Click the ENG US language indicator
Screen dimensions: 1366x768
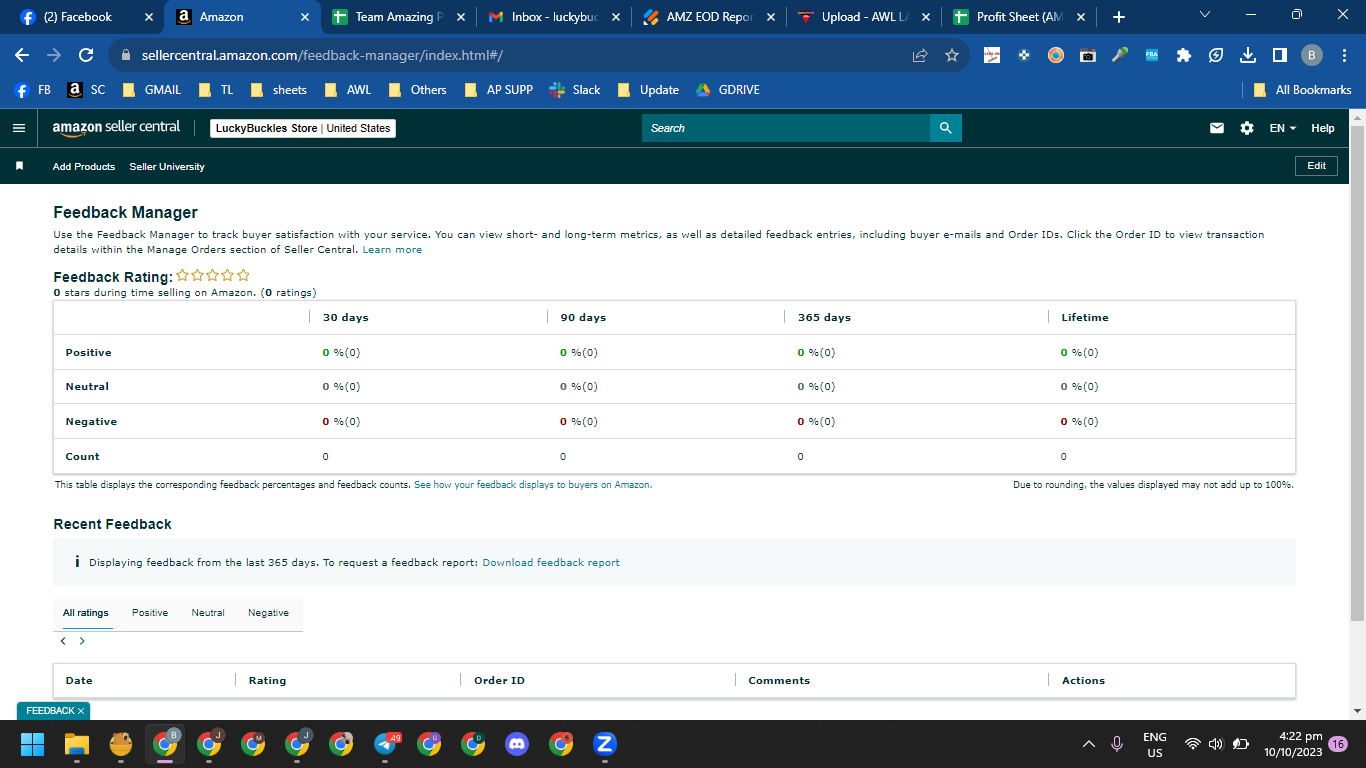pyautogui.click(x=1154, y=745)
